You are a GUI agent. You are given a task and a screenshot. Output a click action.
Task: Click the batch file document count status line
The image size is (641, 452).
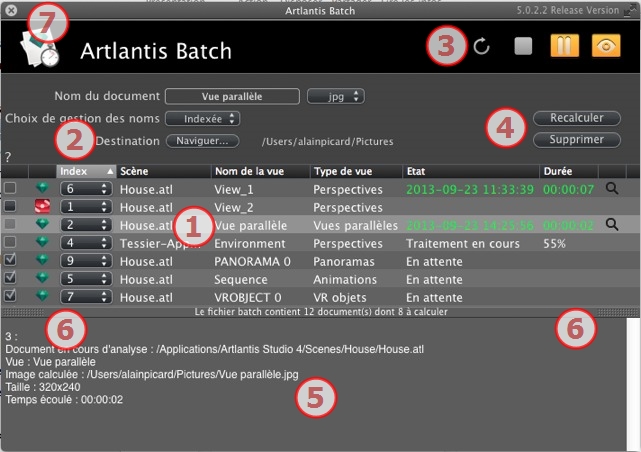pyautogui.click(x=321, y=312)
